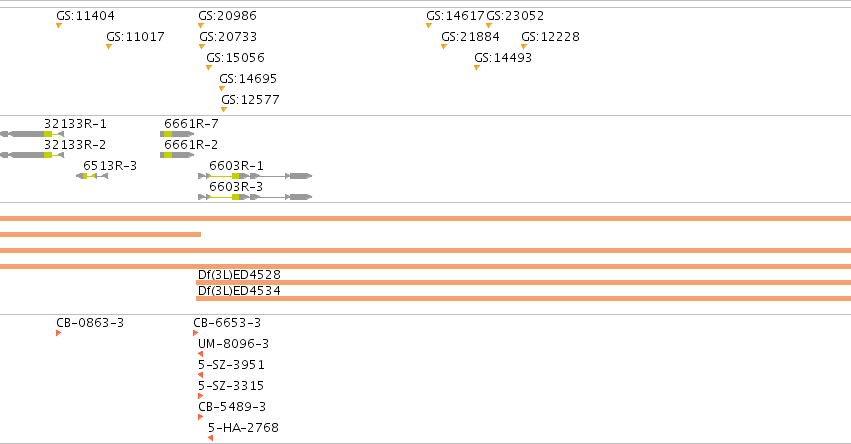Click the red arrow under 5-HA-2768
851x444 pixels.
211,438
